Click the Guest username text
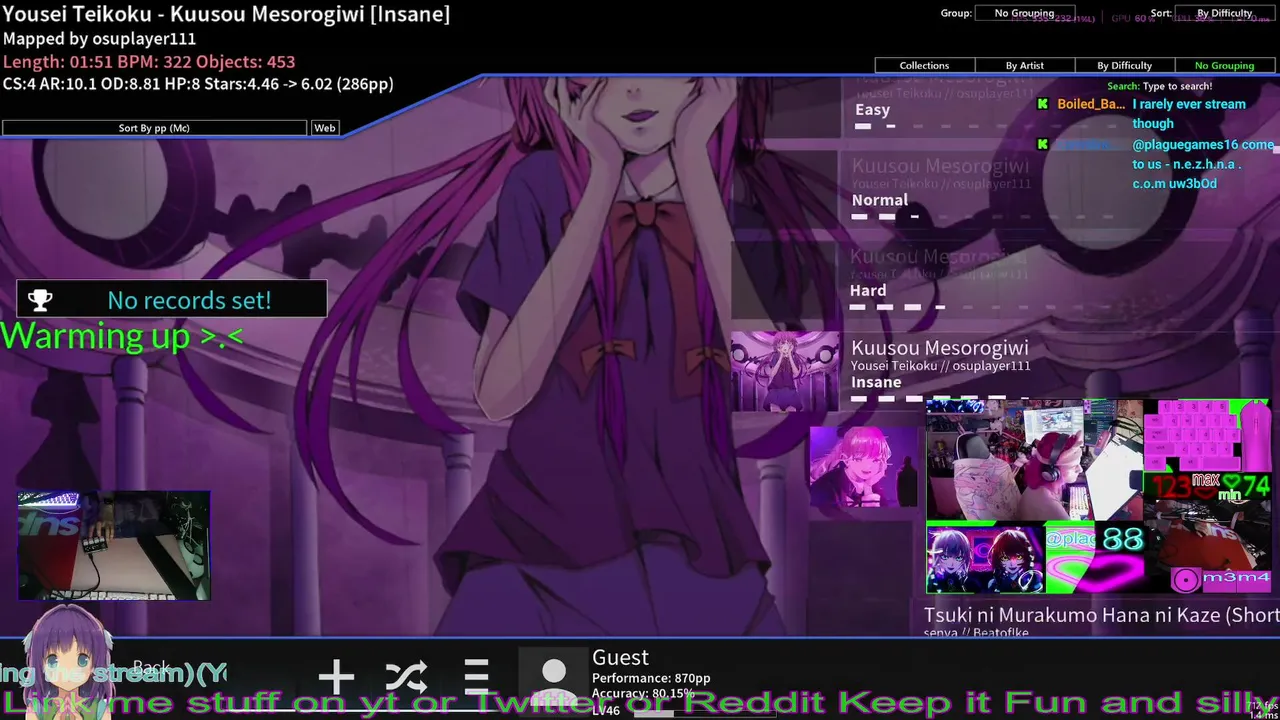 pos(620,657)
